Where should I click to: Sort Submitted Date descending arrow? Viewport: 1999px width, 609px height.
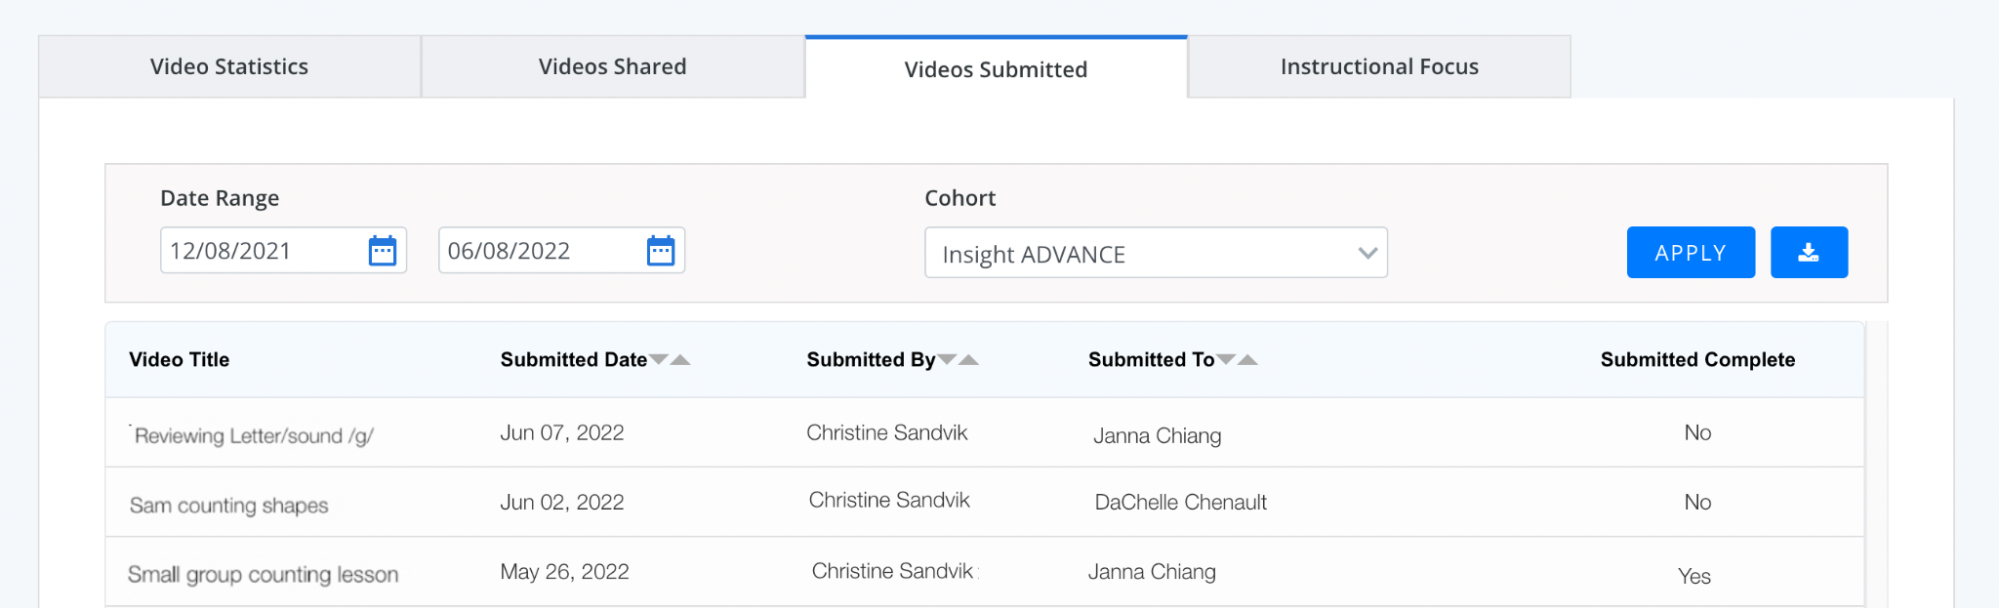click(x=659, y=359)
